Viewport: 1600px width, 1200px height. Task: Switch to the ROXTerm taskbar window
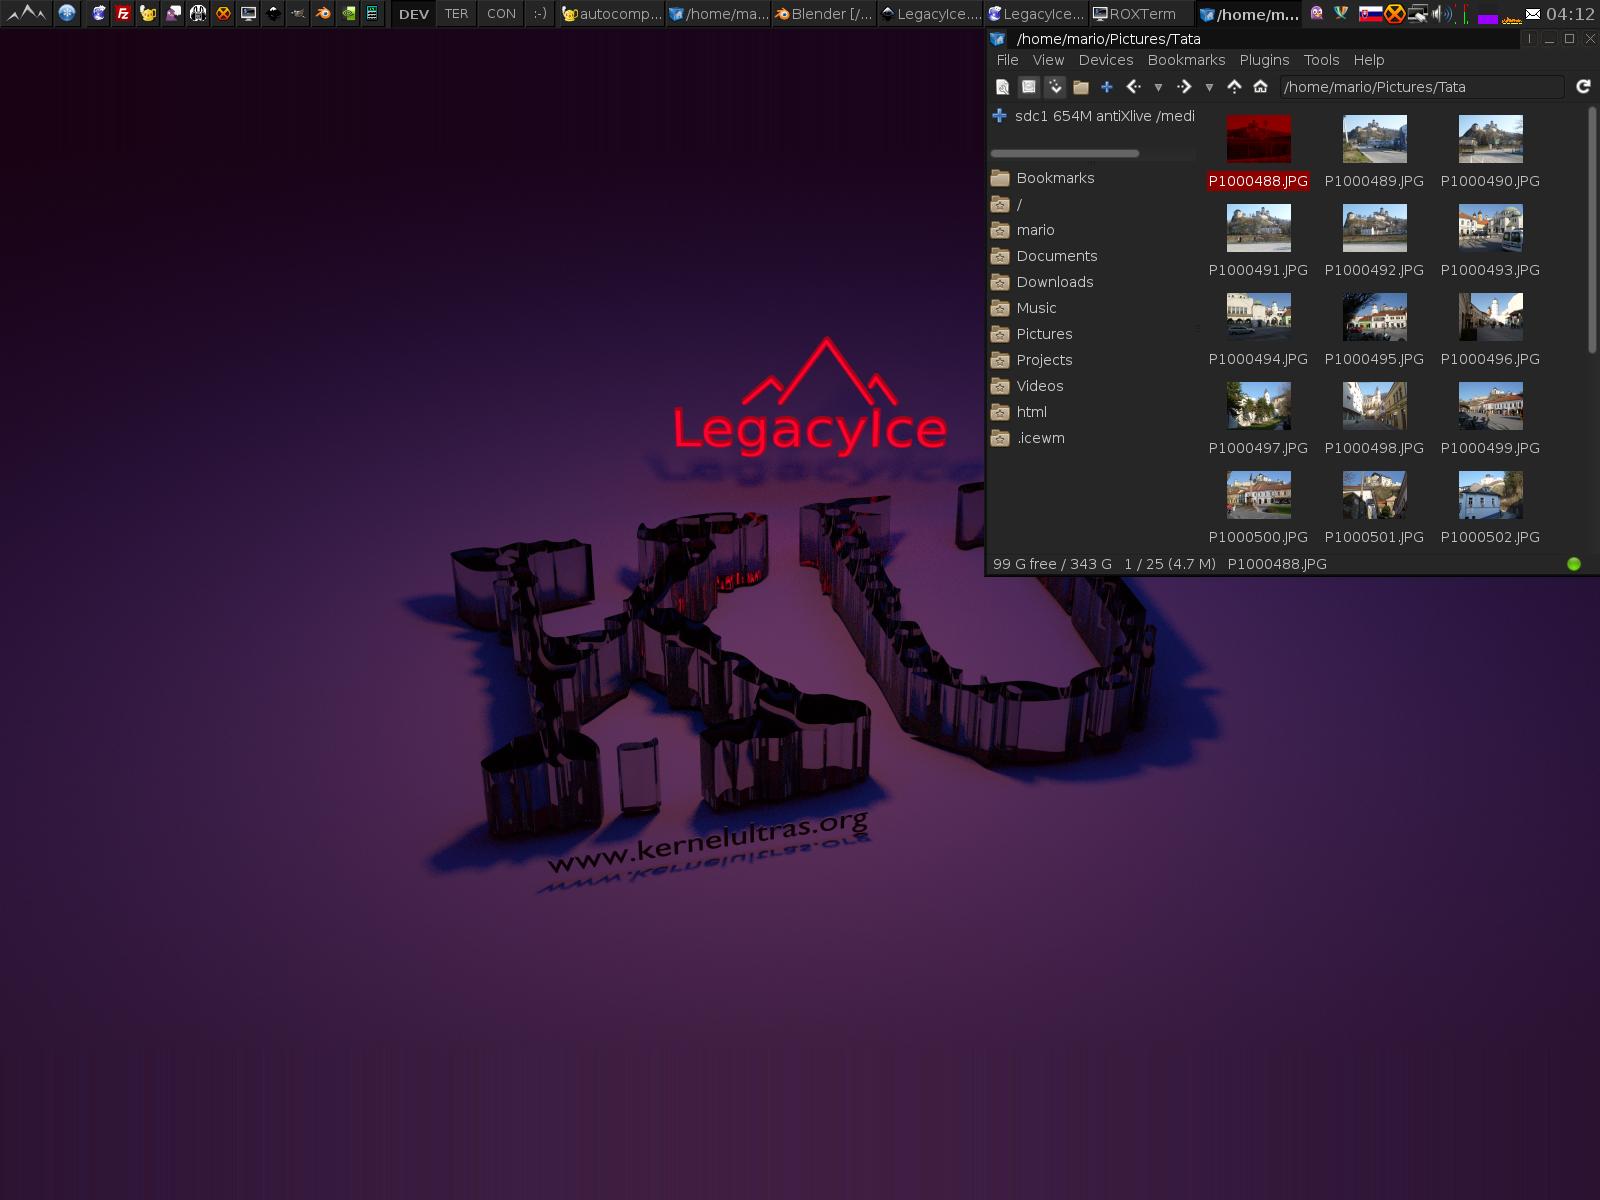tap(1140, 14)
